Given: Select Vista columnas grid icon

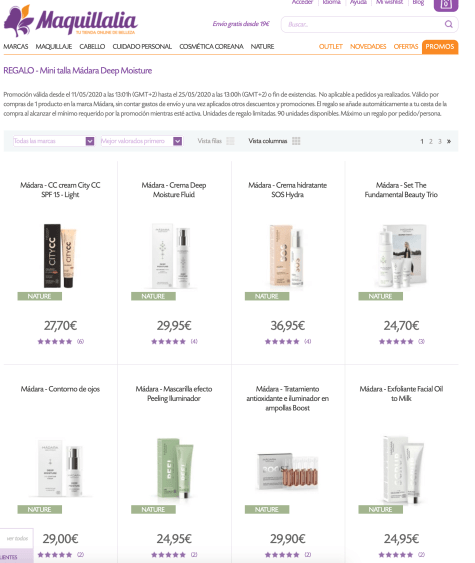Looking at the screenshot, I should 296,141.
